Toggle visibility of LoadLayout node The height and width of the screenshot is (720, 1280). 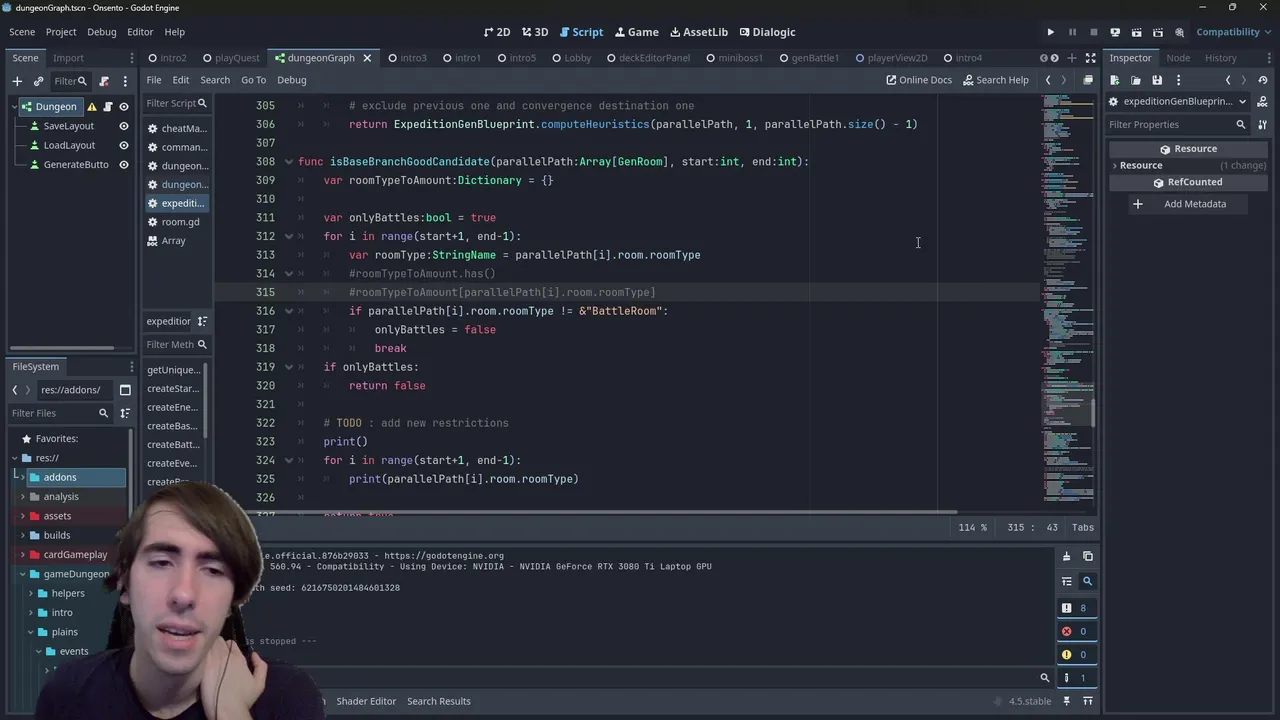point(124,145)
